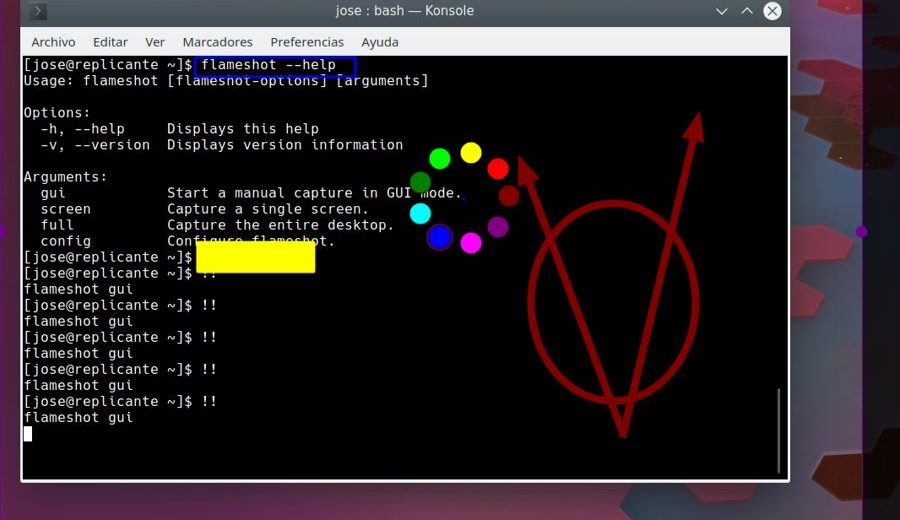
Task: Click the right-edge purple selection handle
Action: click(x=862, y=232)
